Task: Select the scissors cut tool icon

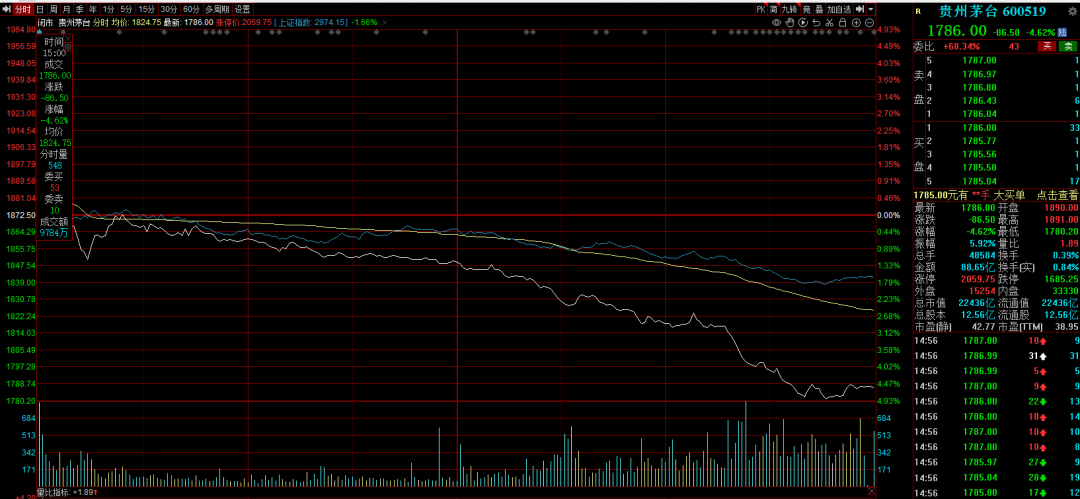Action: pos(829,22)
